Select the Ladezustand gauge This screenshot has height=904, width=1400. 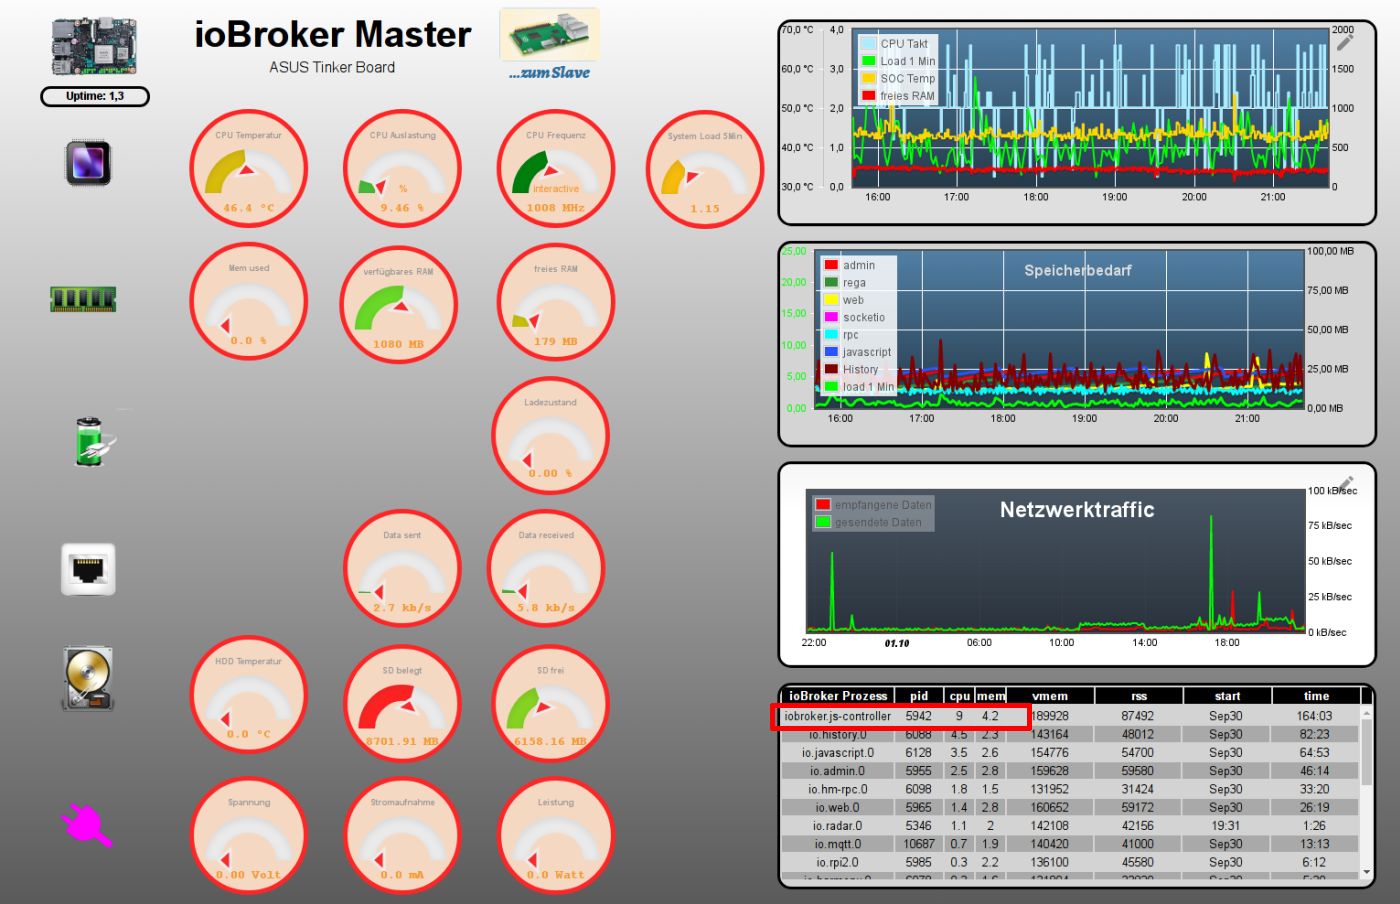(x=550, y=435)
